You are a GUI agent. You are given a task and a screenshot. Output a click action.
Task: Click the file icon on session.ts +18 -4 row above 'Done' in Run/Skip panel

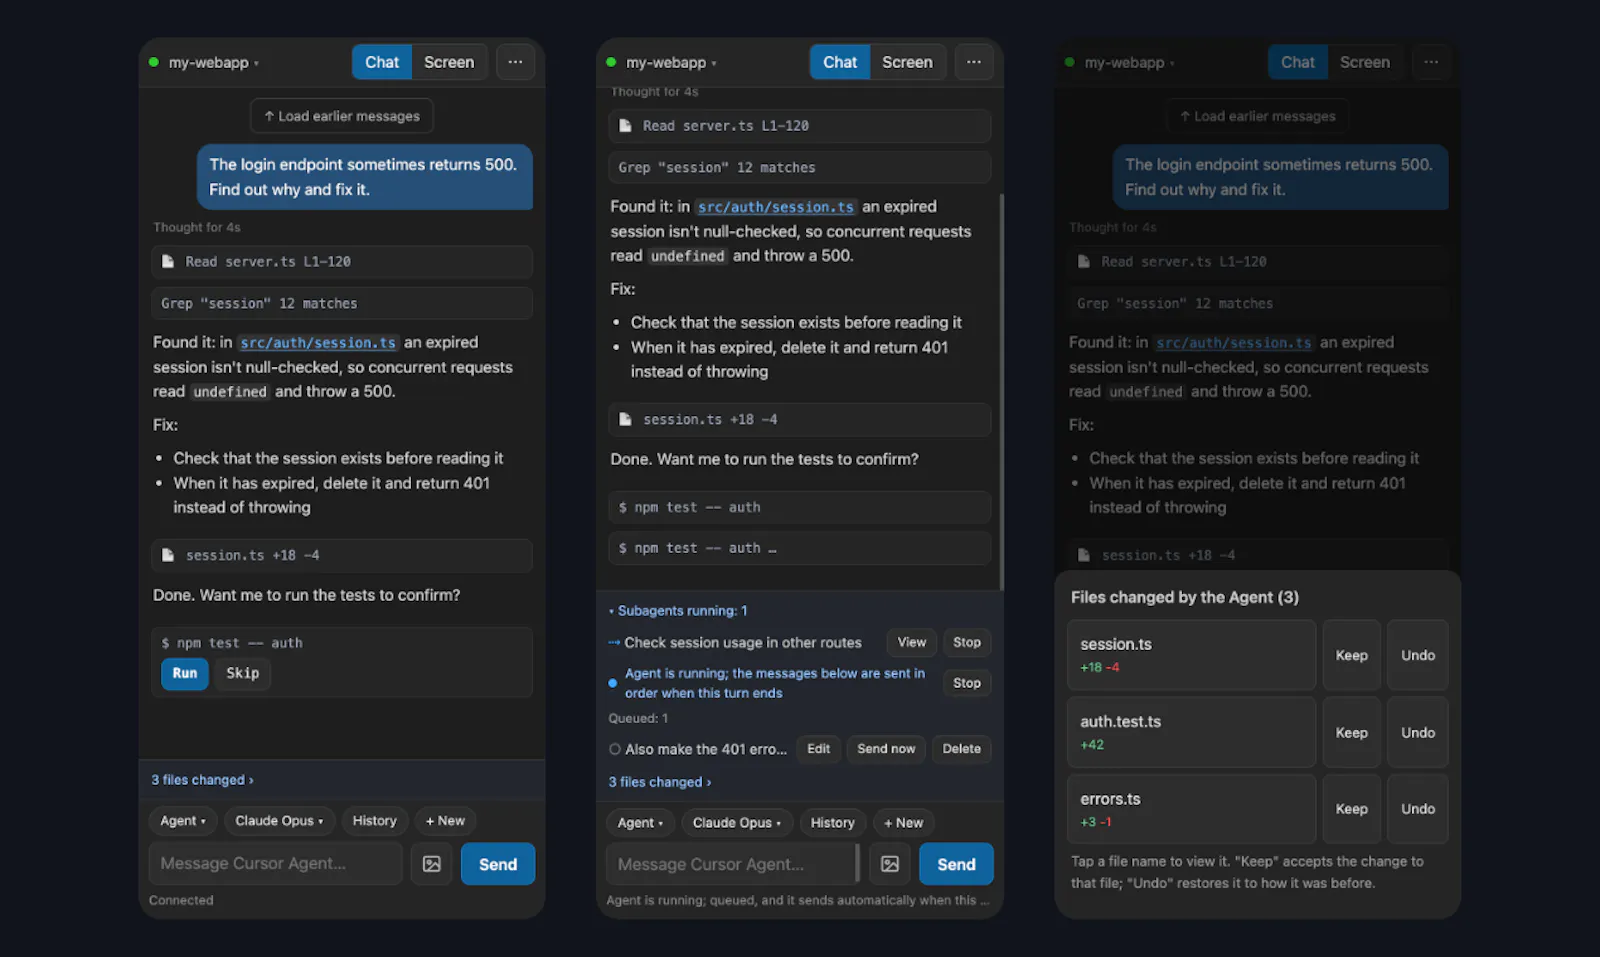coord(168,555)
